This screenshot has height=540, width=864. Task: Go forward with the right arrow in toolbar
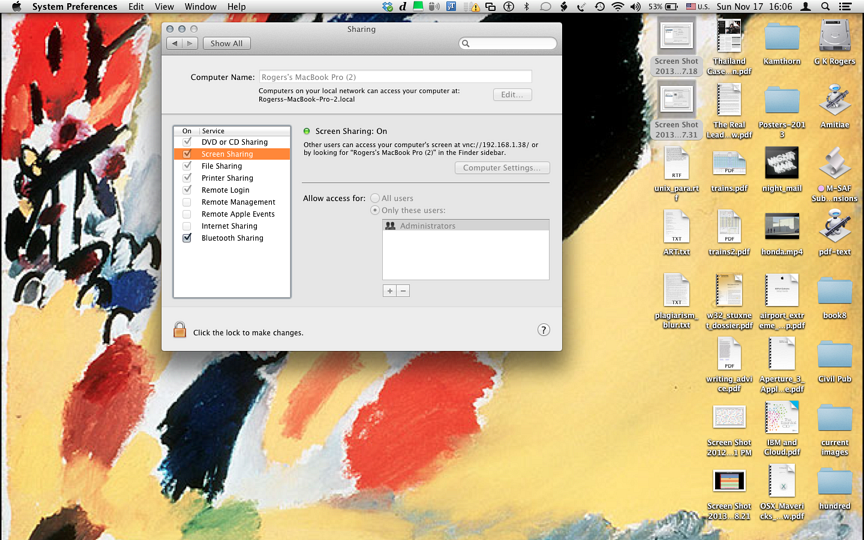coord(190,43)
